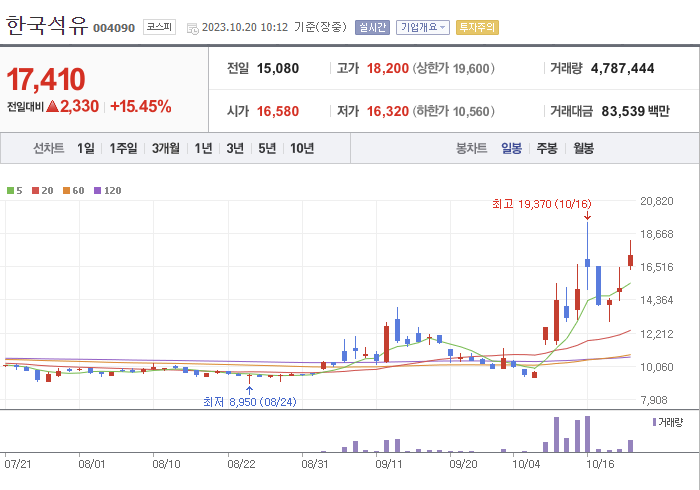The height and width of the screenshot is (490, 700).
Task: Click the red 20-day moving average legend swatch
Action: tap(35, 191)
